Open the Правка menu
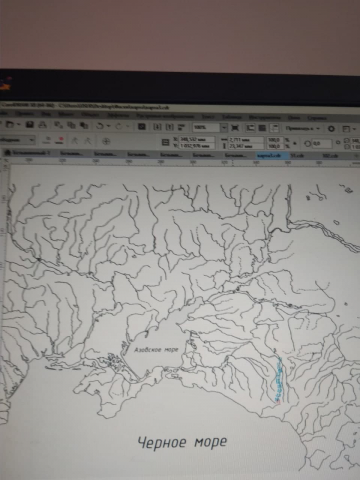Image resolution: width=360 pixels, height=480 pixels. [x=25, y=114]
